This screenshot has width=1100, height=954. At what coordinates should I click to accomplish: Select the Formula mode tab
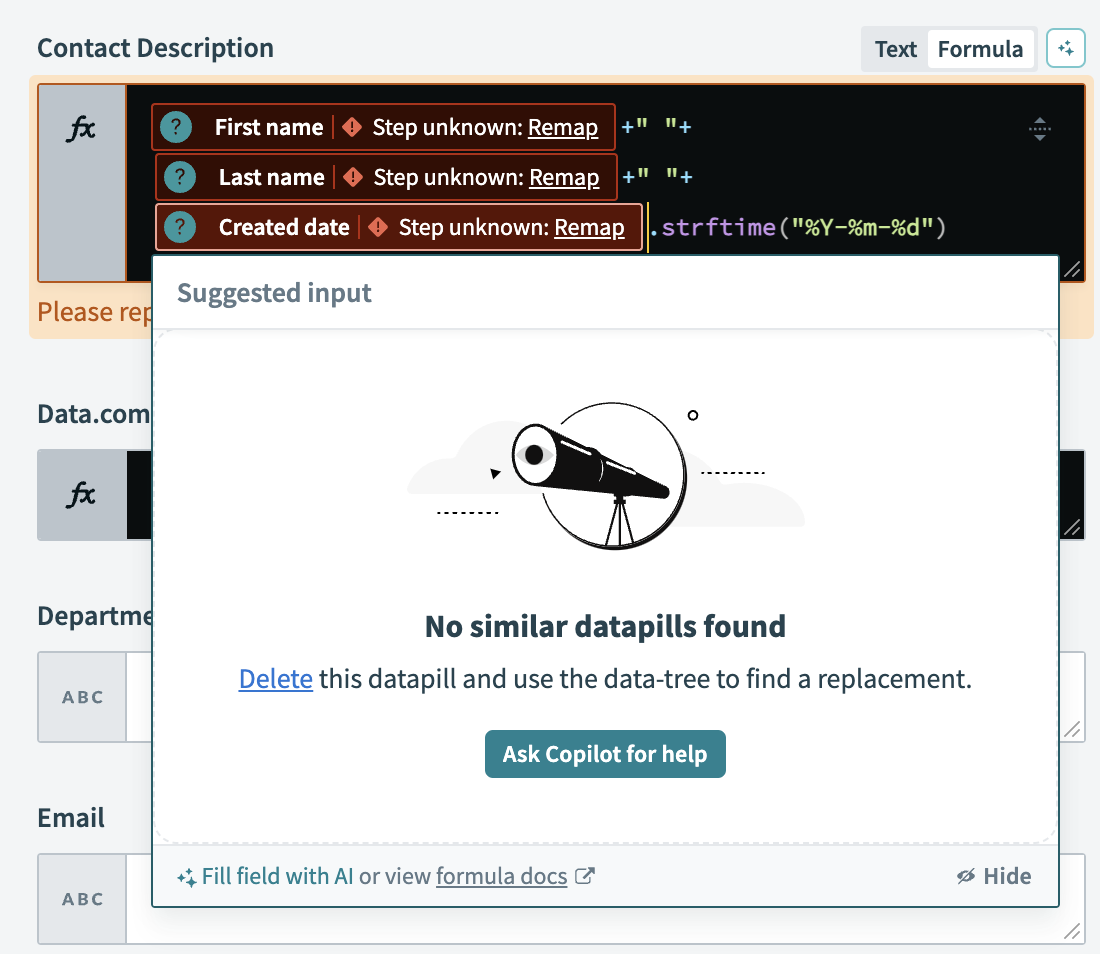point(981,48)
